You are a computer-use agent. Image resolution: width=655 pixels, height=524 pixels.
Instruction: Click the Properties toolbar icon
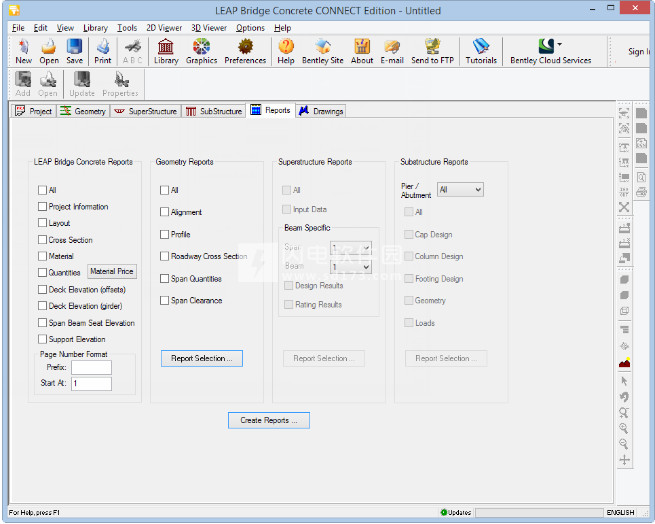(x=120, y=84)
